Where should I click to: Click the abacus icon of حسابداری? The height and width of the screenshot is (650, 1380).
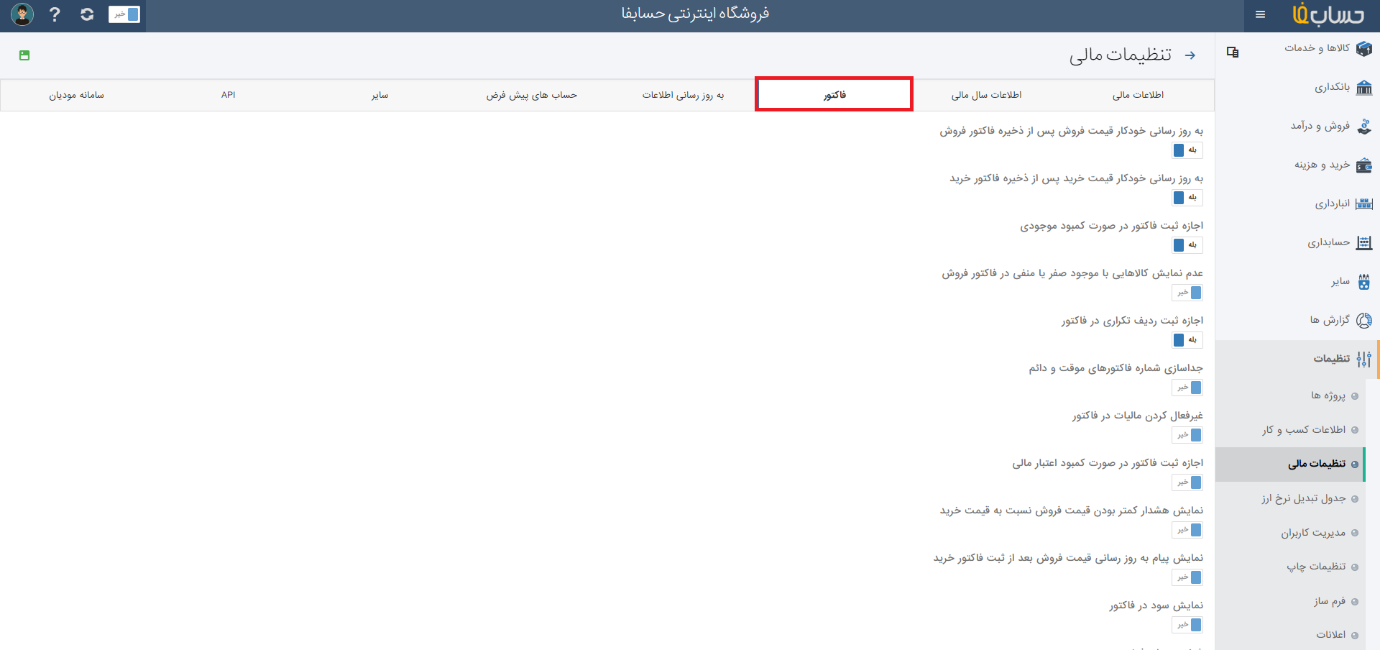[x=1363, y=243]
